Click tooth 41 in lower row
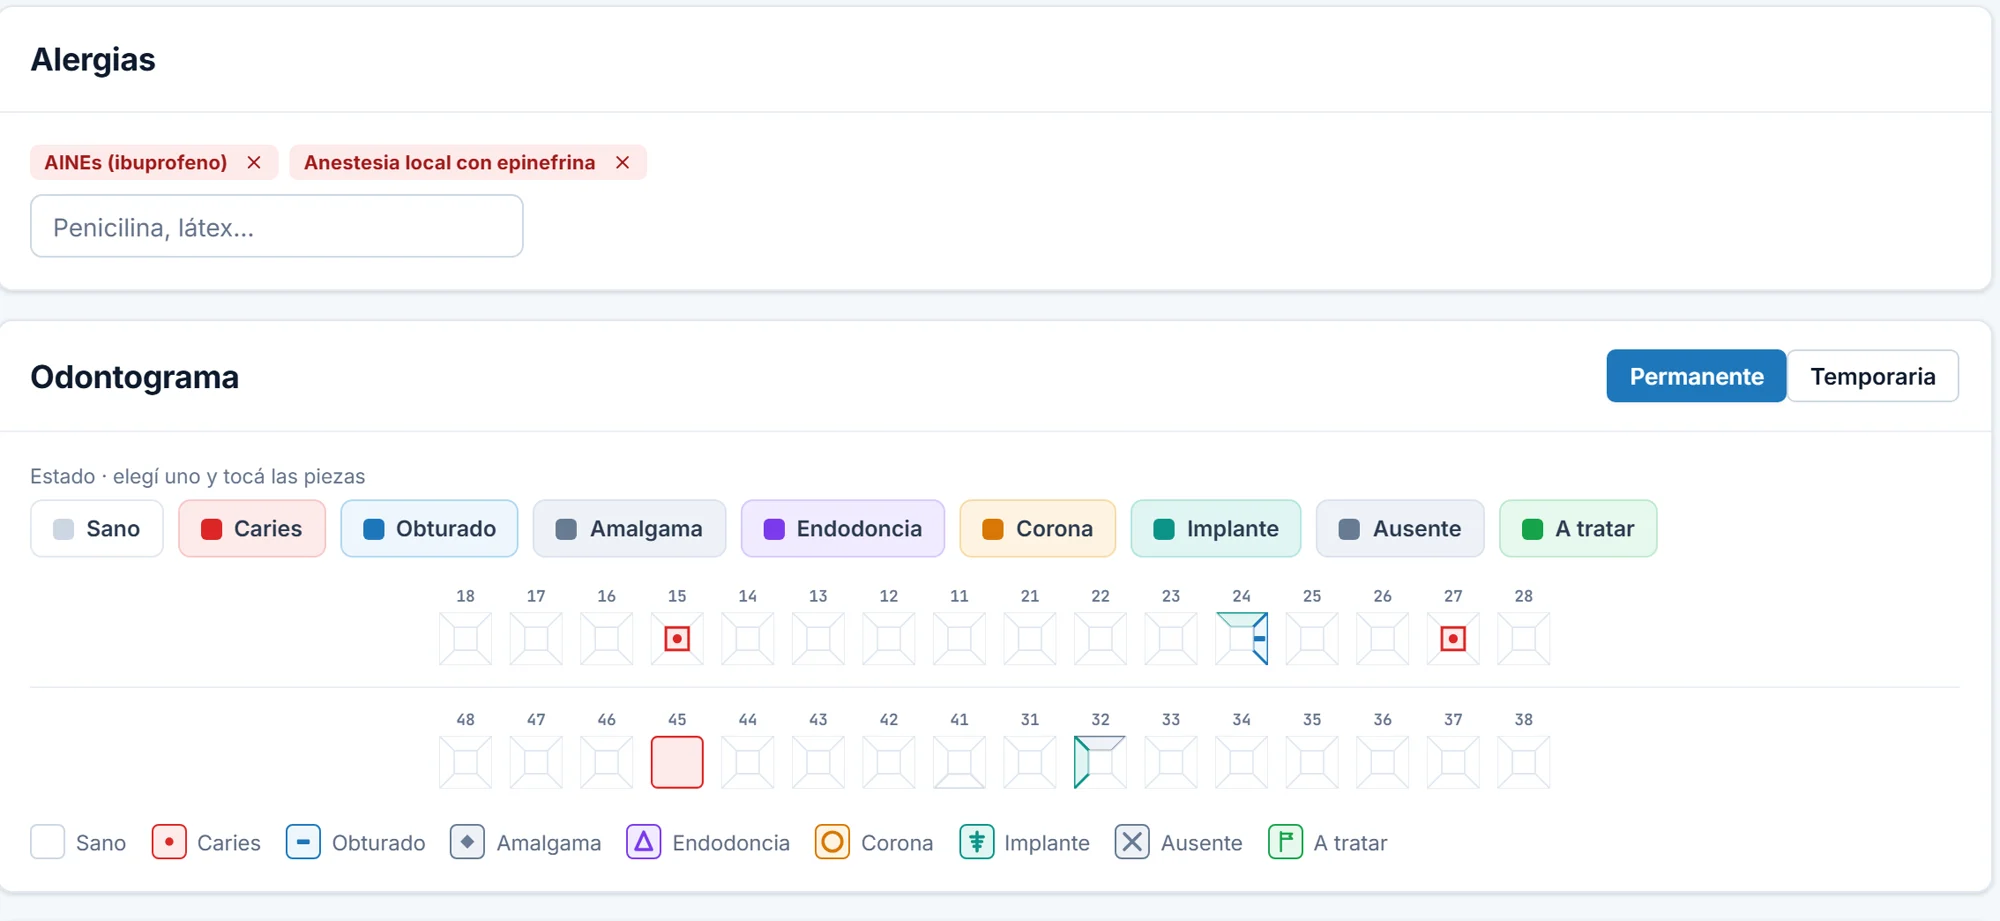Screen dimensions: 2000x921 [x=959, y=762]
